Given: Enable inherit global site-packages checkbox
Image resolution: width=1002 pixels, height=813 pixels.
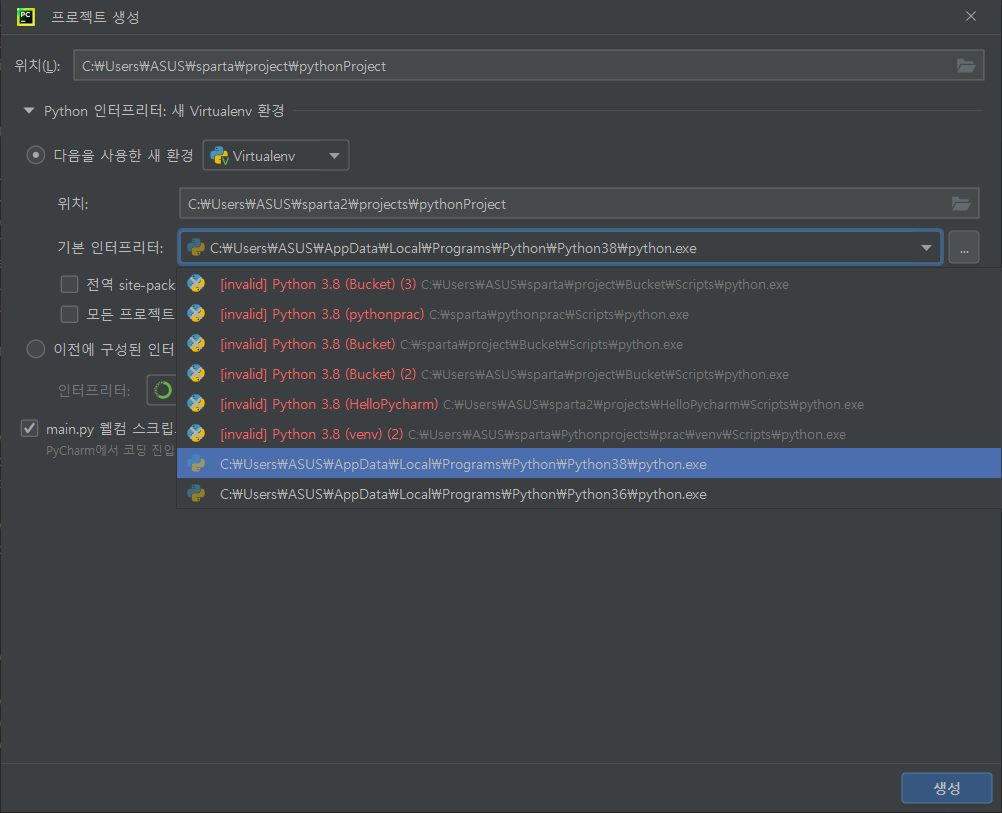Looking at the screenshot, I should [x=69, y=284].
